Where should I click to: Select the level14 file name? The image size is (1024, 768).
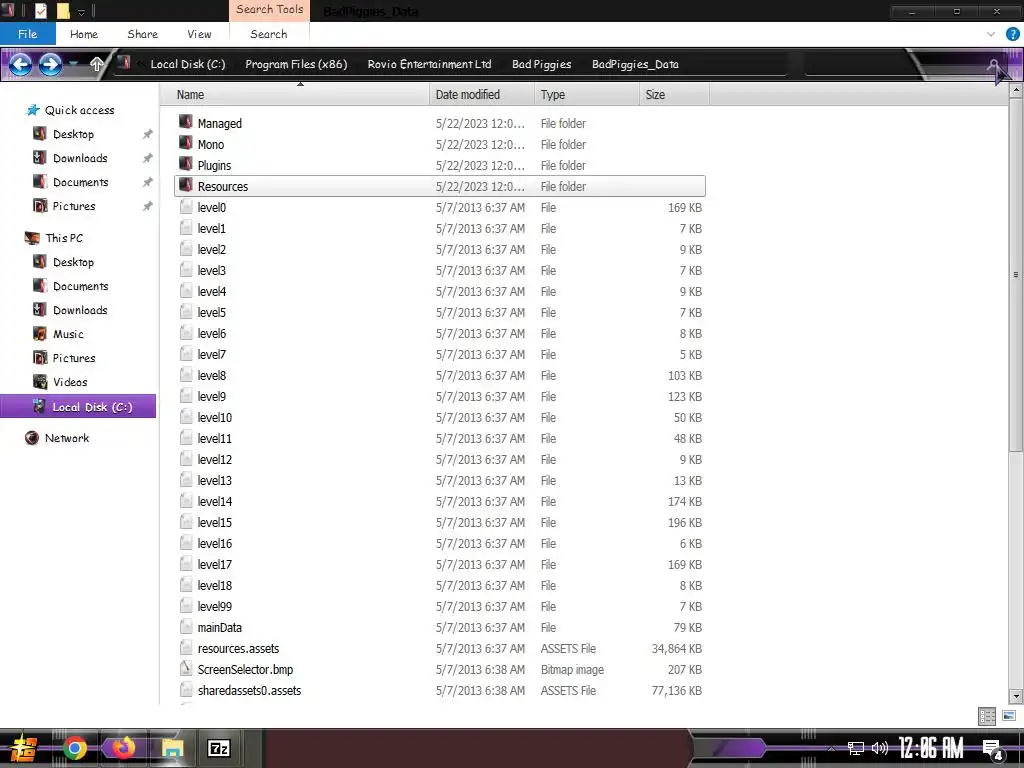(x=214, y=502)
